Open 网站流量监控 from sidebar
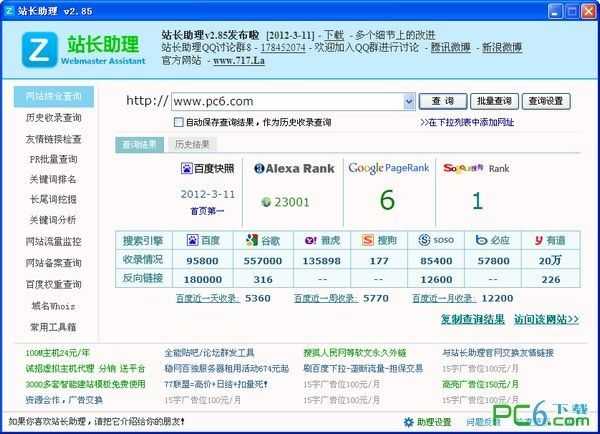 (54, 241)
